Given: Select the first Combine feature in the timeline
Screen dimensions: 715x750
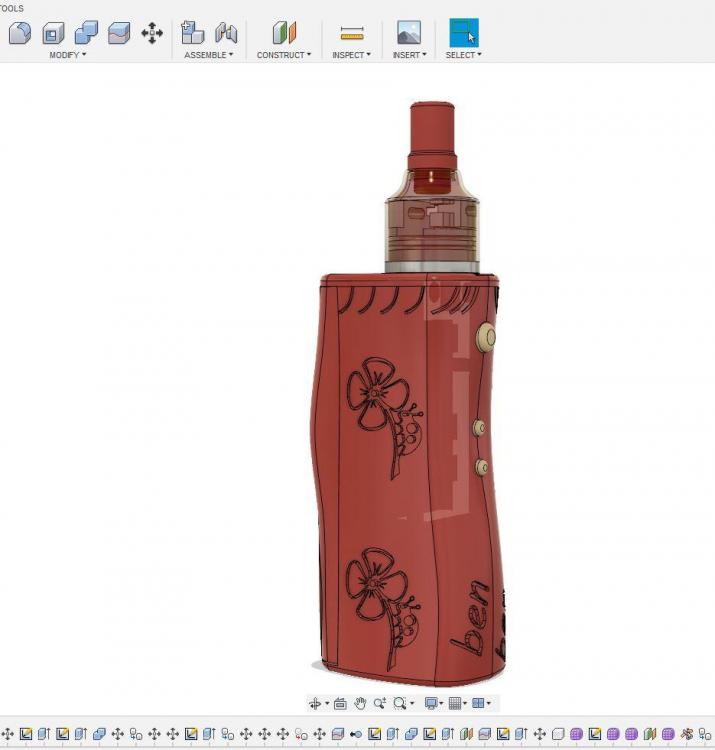Looking at the screenshot, I should pos(99,734).
